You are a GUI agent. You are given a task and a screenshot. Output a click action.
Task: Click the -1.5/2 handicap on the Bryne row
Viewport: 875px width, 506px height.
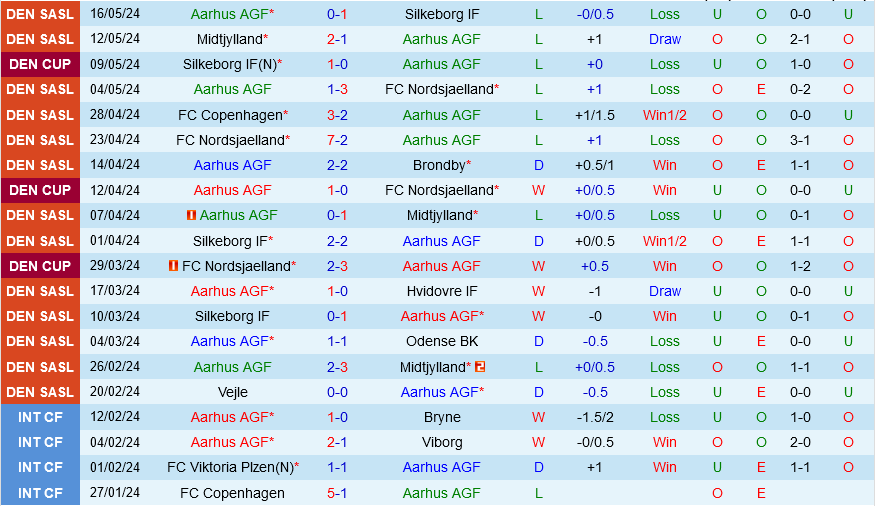[x=595, y=417]
